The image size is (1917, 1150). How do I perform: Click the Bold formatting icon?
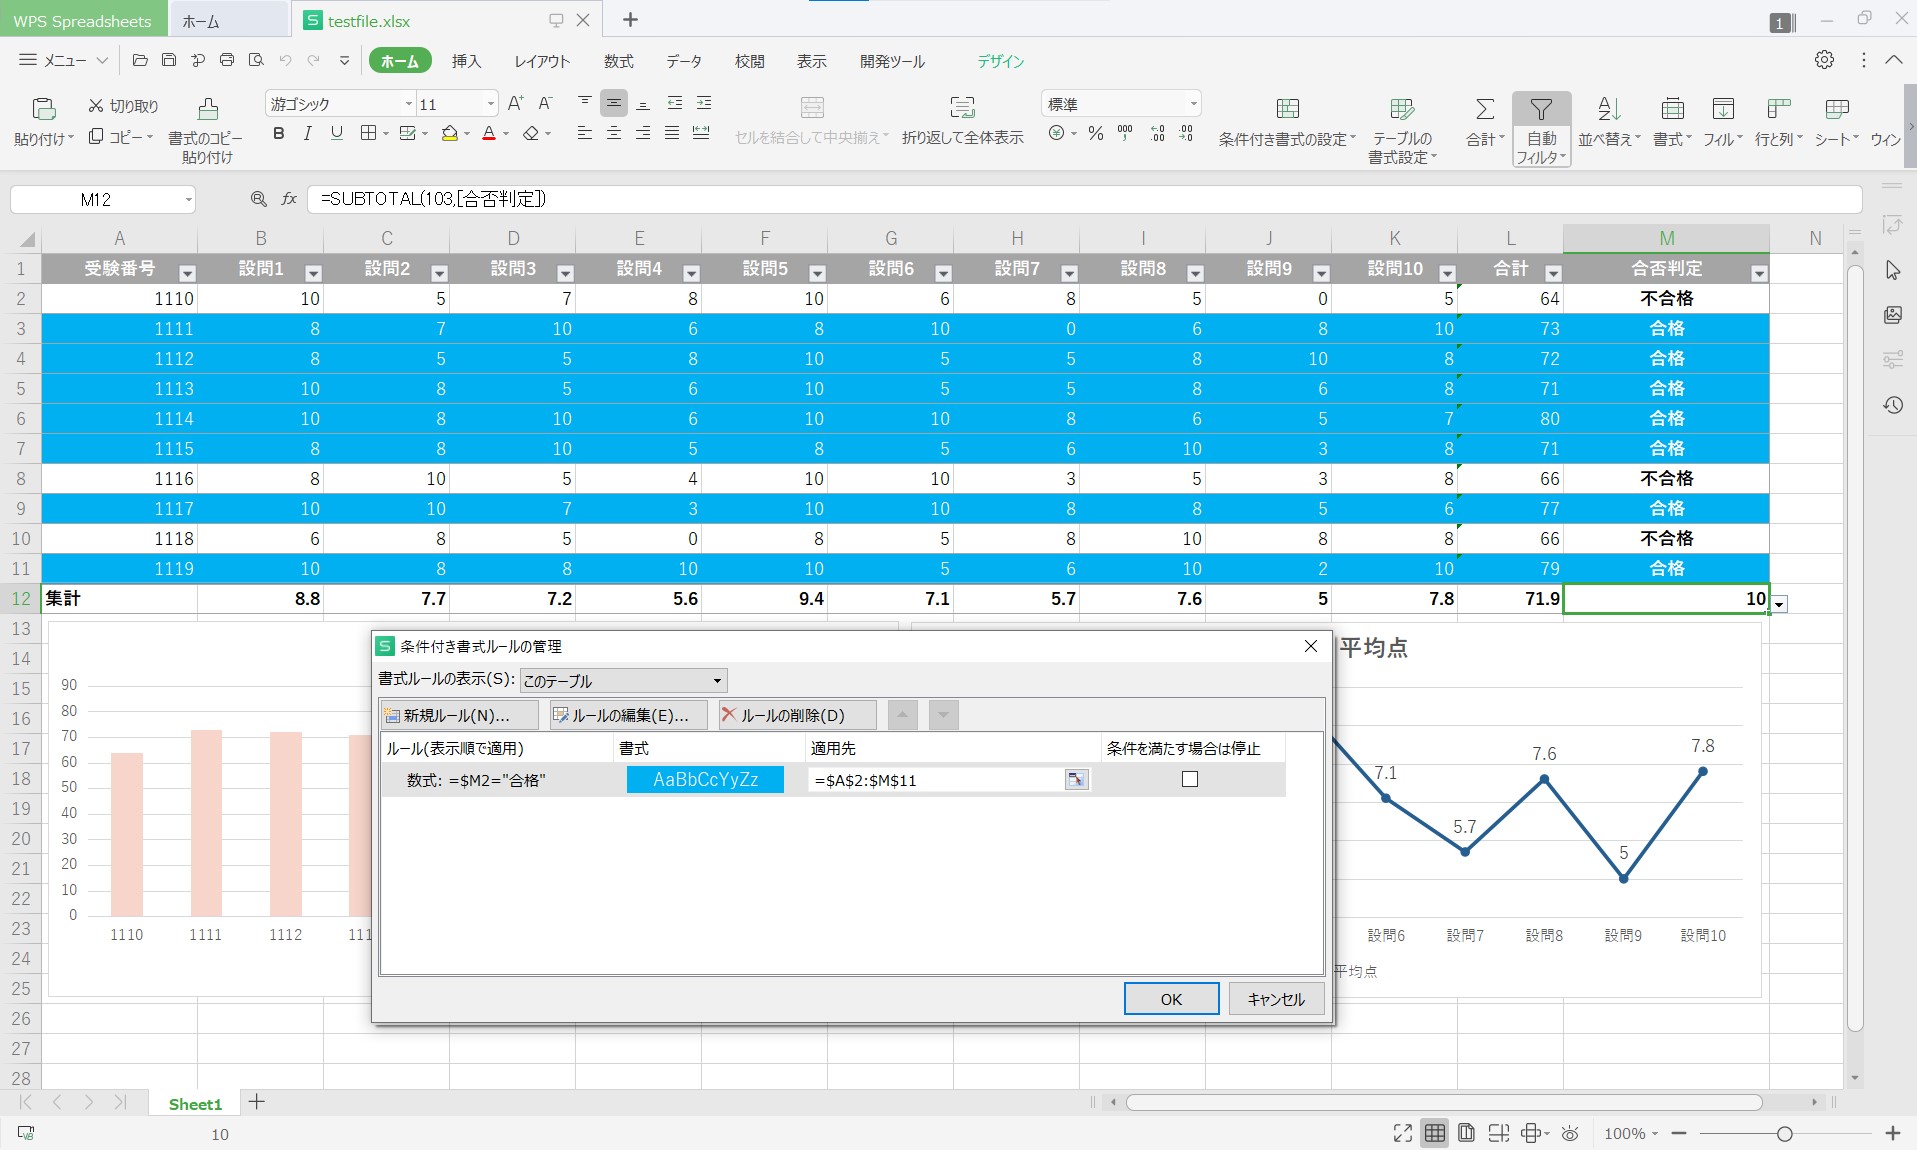coord(279,134)
